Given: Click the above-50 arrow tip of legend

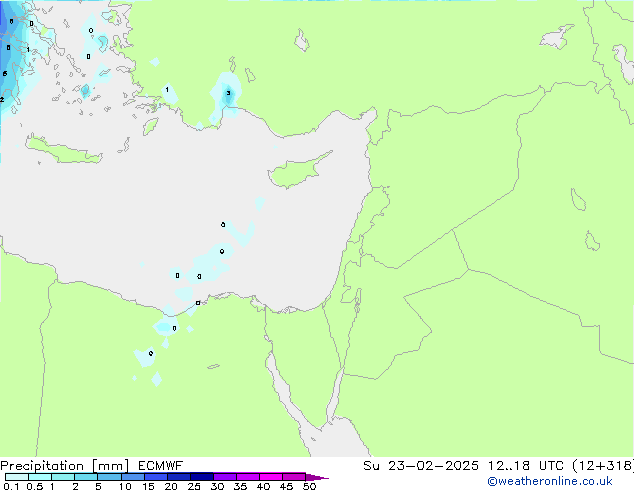Looking at the screenshot, I should click(x=317, y=477).
